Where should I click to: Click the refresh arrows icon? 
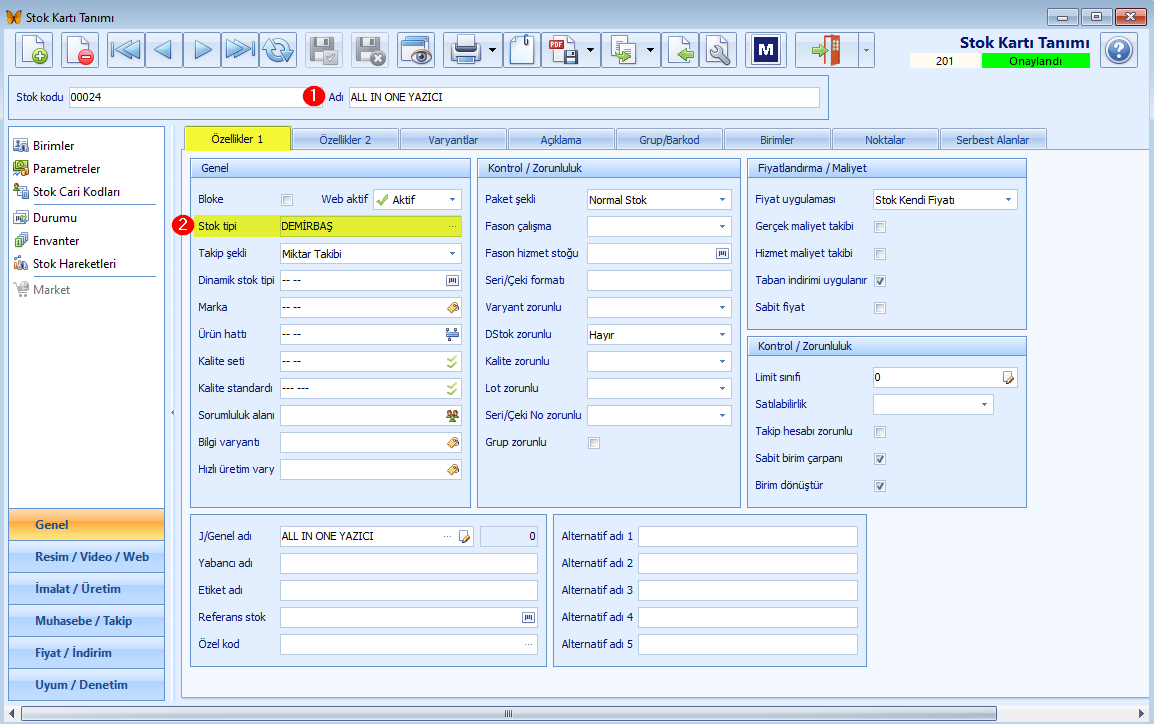pyautogui.click(x=277, y=50)
